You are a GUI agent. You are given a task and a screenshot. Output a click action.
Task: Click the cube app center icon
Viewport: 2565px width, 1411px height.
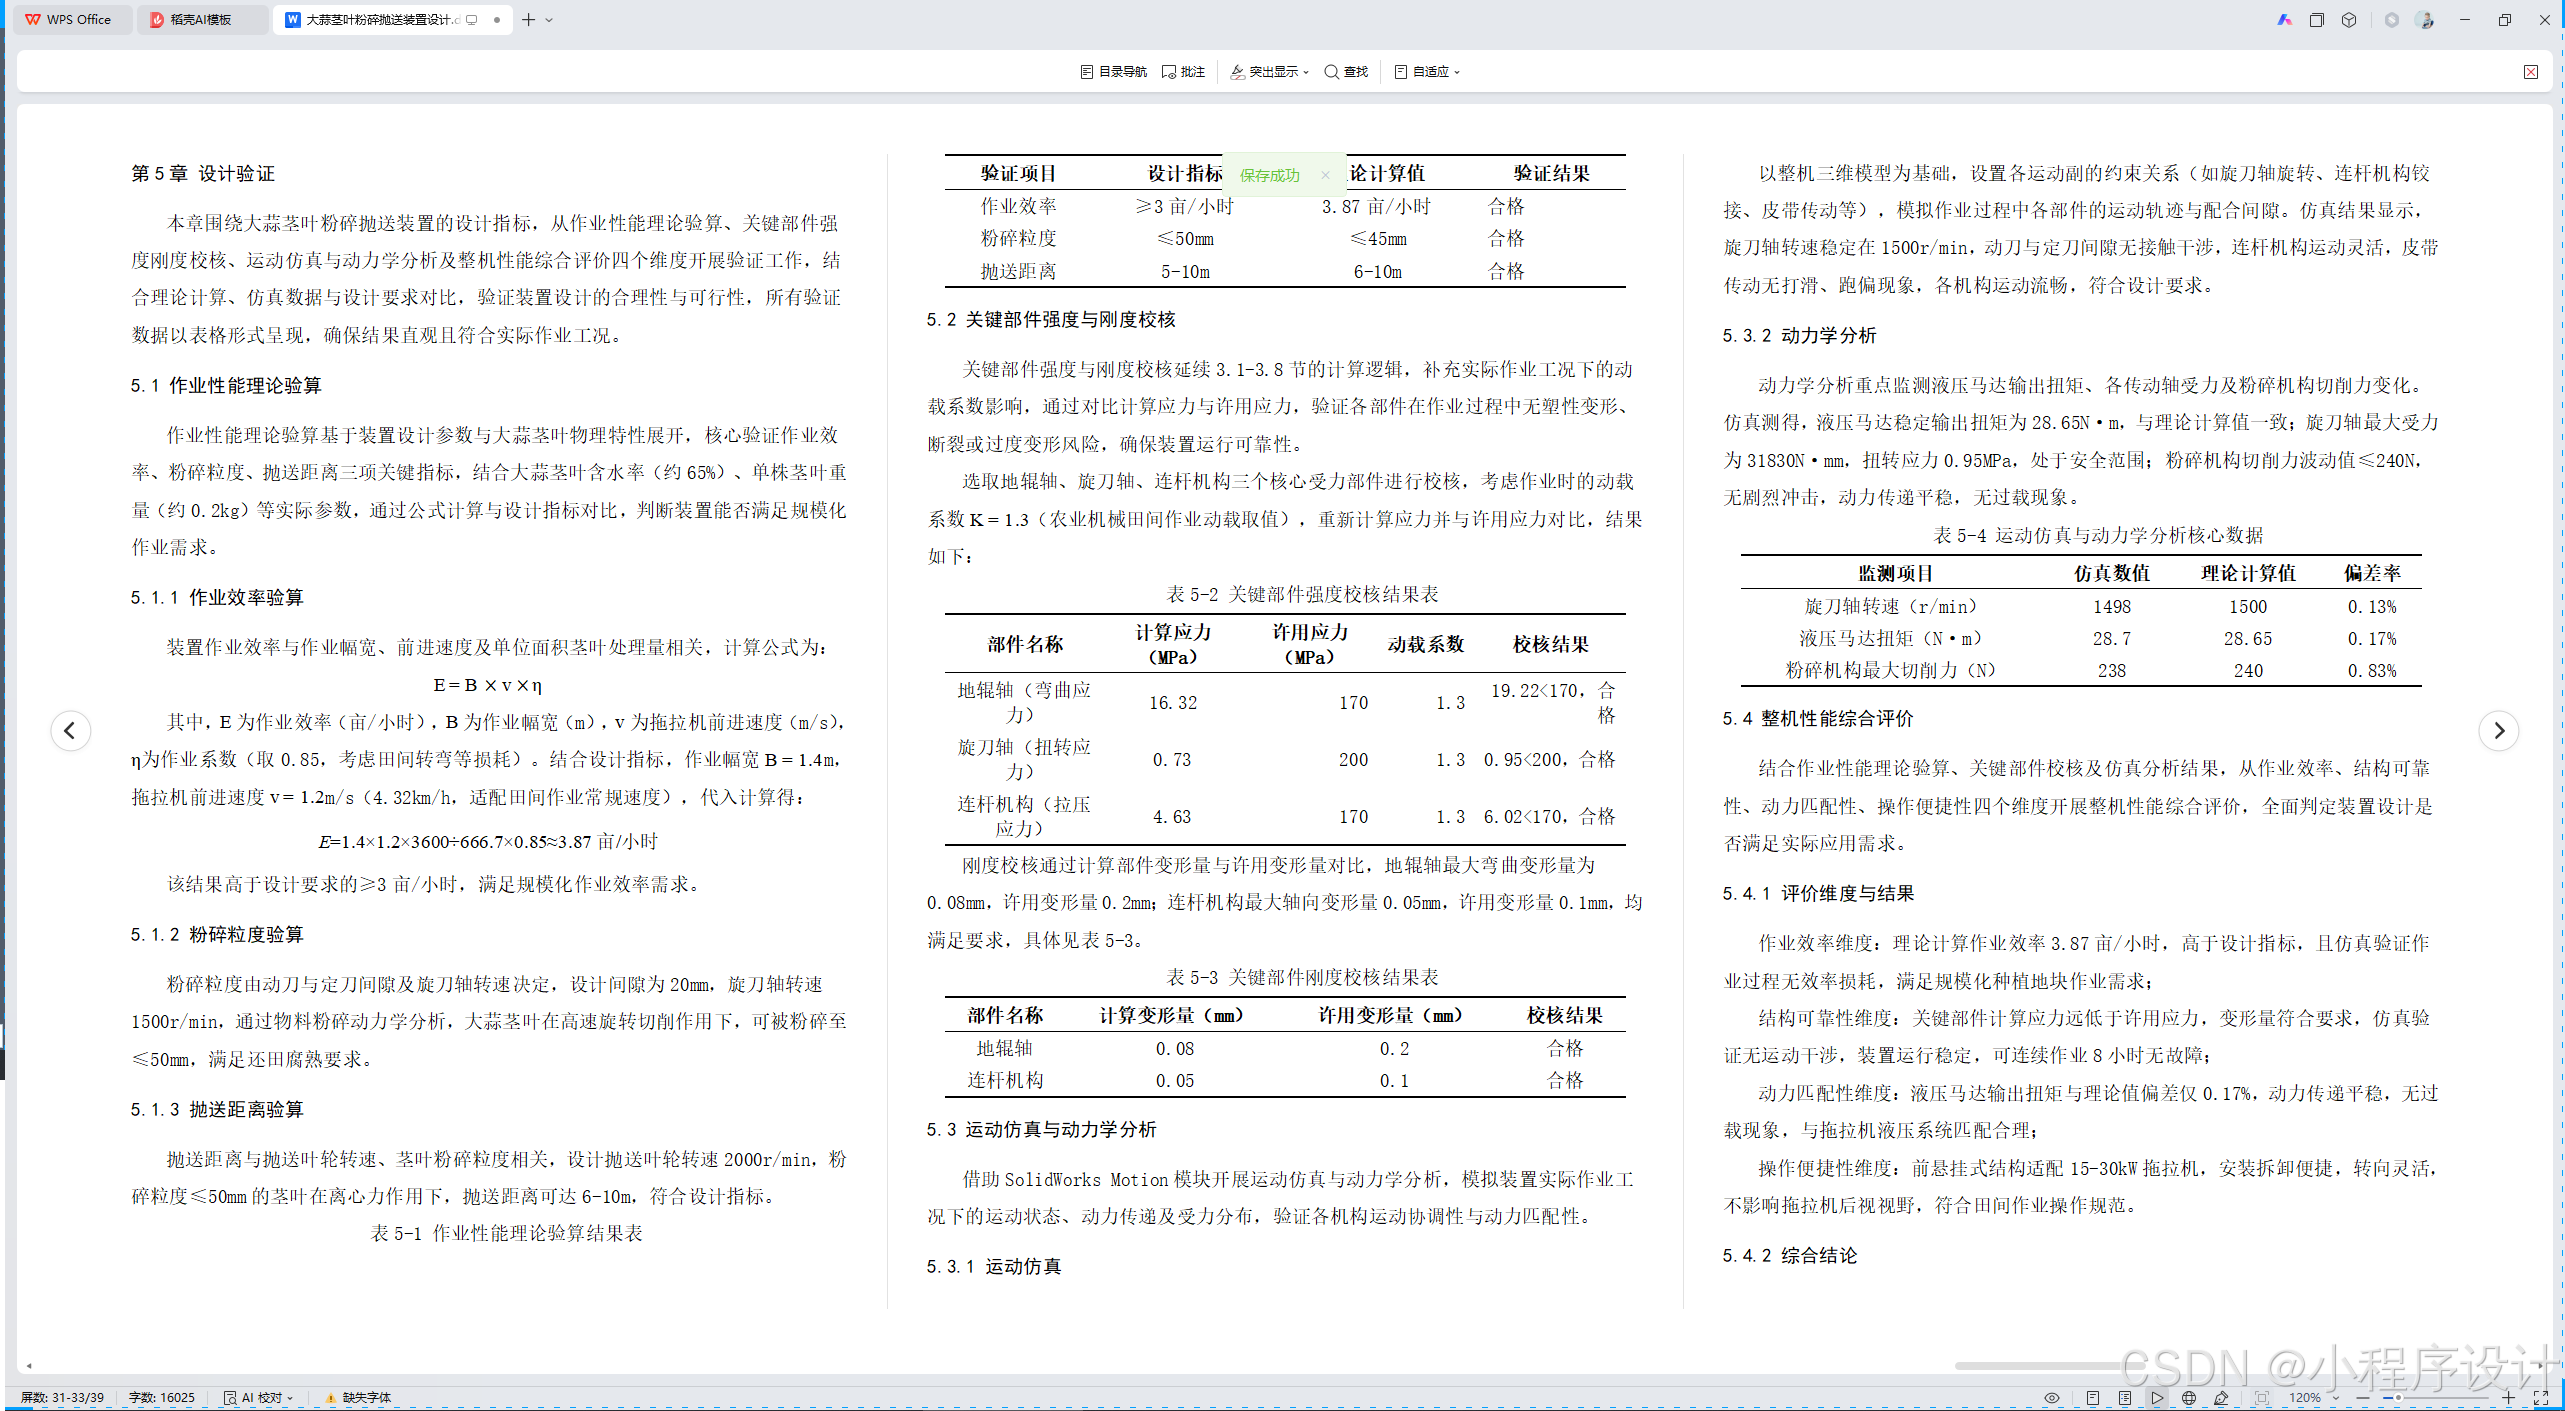(2349, 20)
